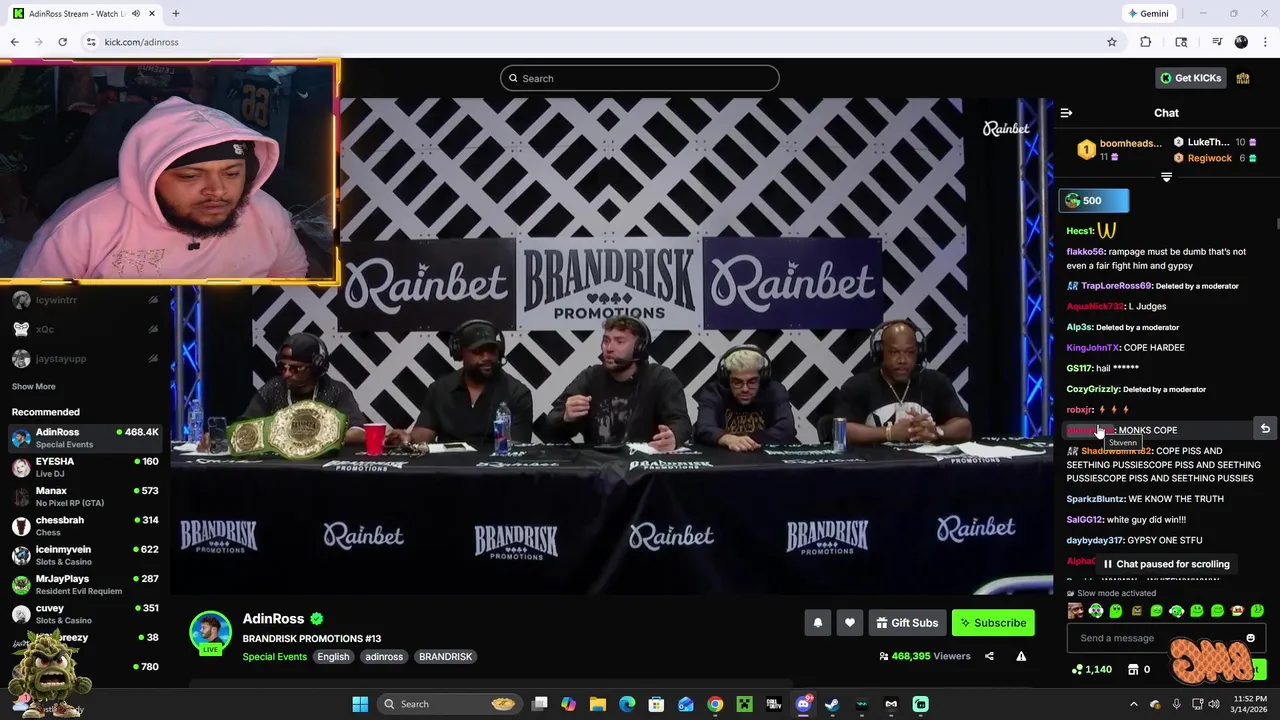Click the green Subscribe button

[993, 623]
